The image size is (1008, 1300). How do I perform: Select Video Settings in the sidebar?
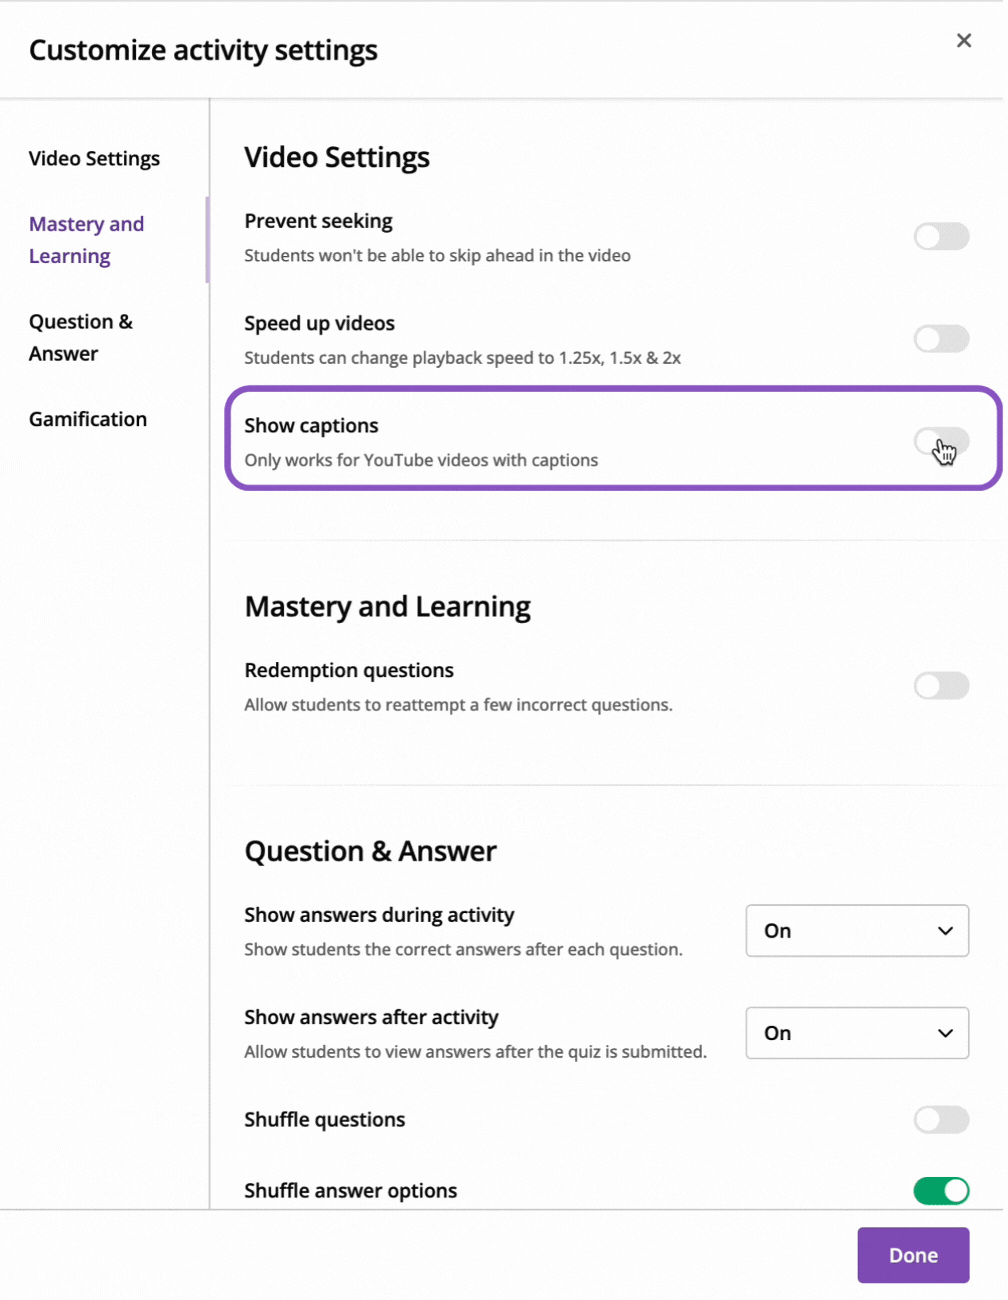pyautogui.click(x=94, y=159)
